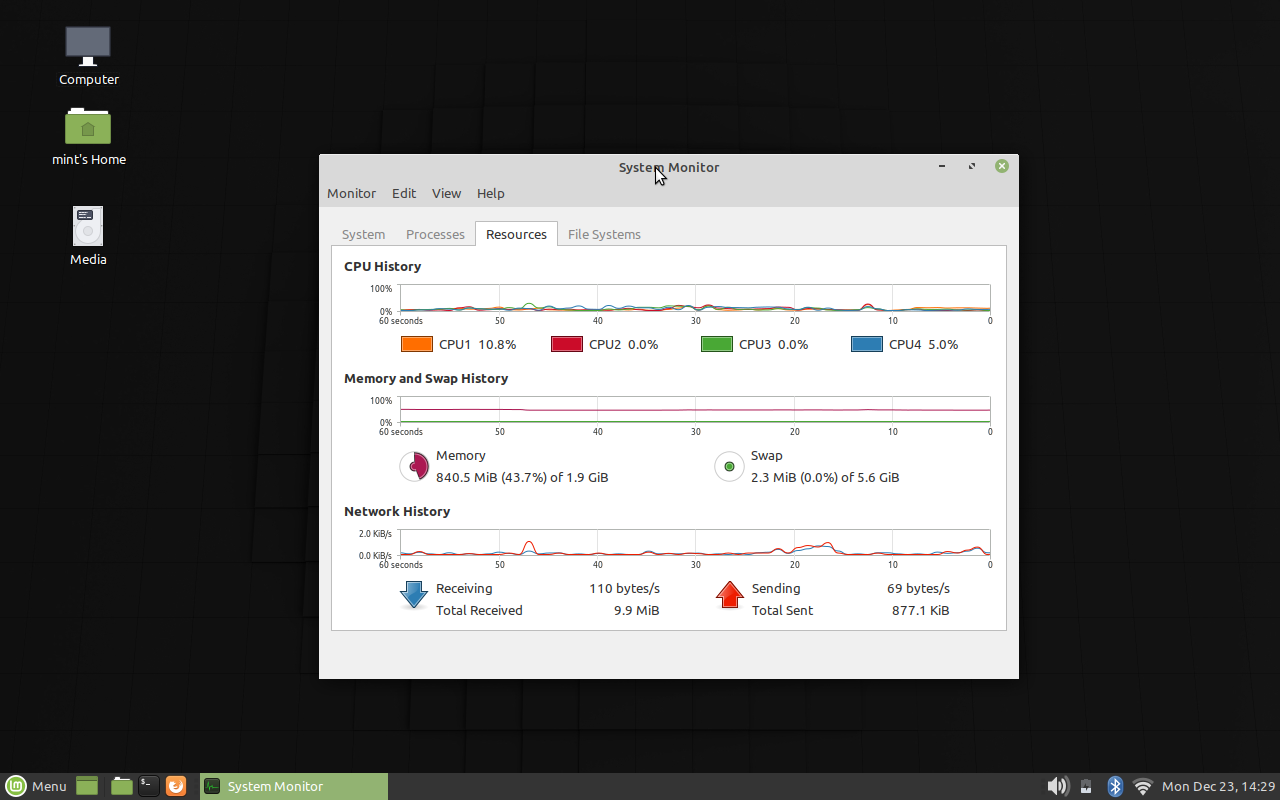Click the Wi-Fi network tray icon

[x=1142, y=786]
